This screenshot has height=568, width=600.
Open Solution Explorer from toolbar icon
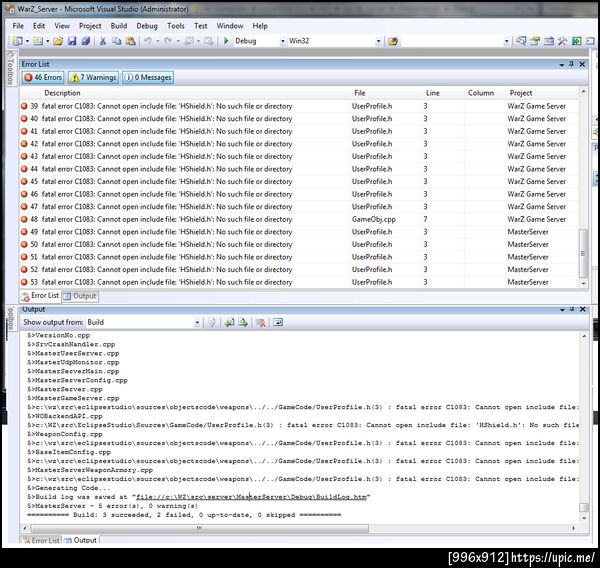point(521,41)
